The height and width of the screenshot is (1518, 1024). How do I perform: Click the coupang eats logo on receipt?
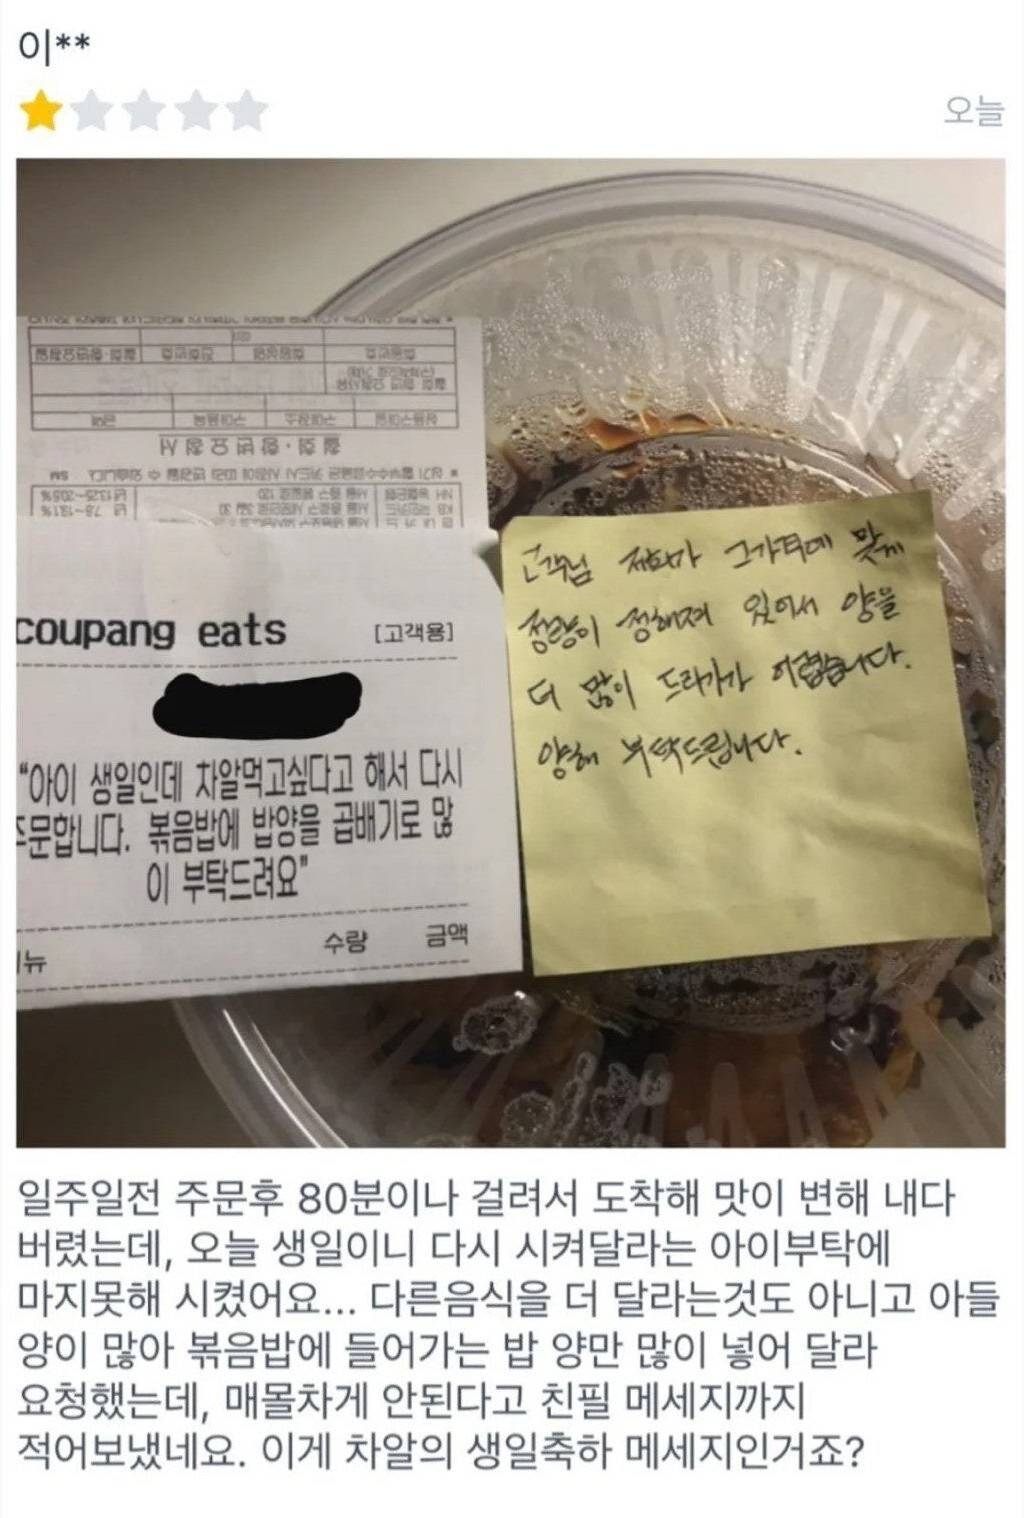coord(150,631)
